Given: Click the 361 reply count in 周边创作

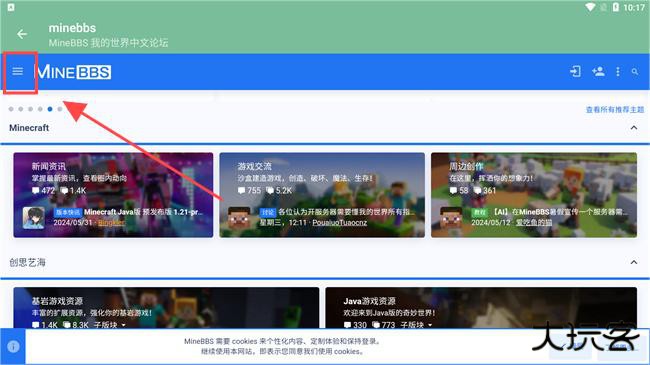Looking at the screenshot, I should coord(489,191).
